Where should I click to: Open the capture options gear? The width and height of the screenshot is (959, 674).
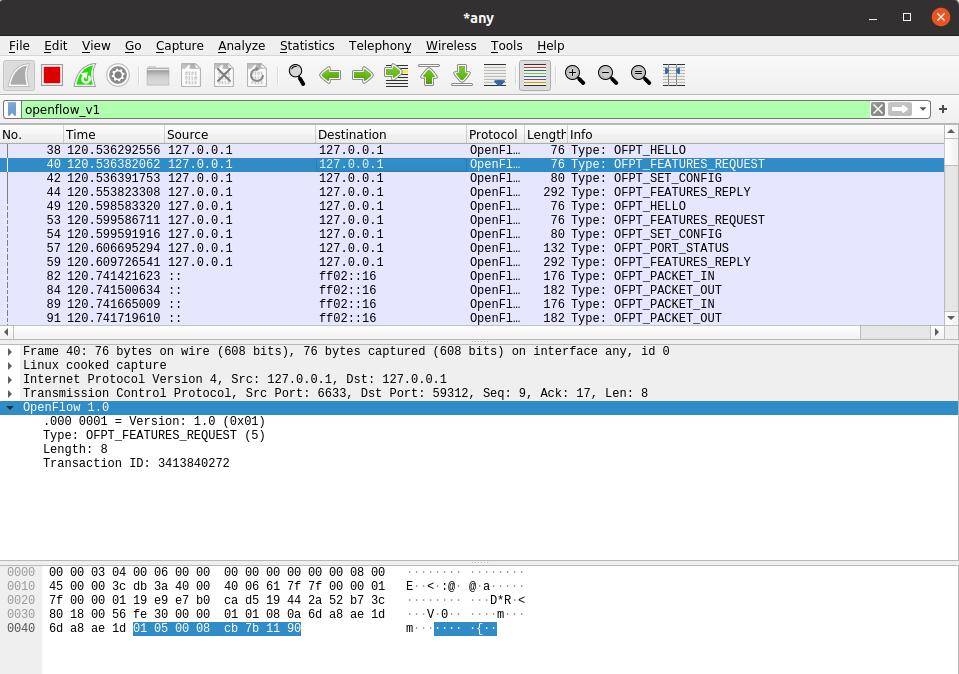pyautogui.click(x=119, y=75)
